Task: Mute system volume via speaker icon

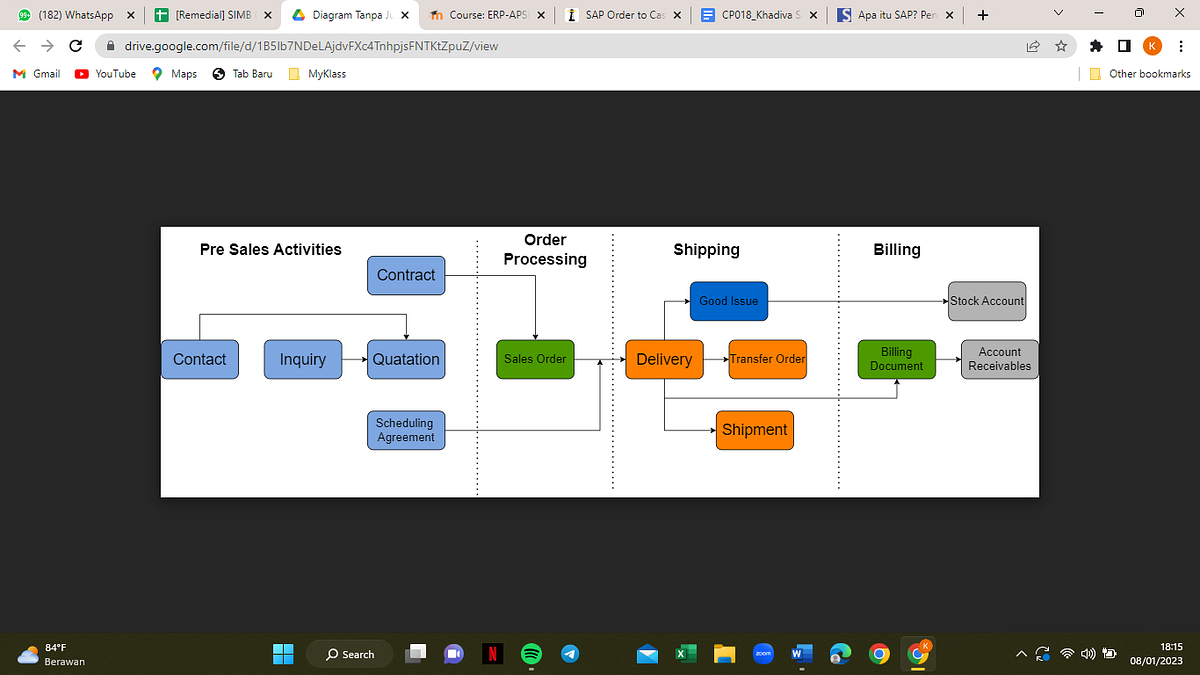Action: tap(1088, 653)
